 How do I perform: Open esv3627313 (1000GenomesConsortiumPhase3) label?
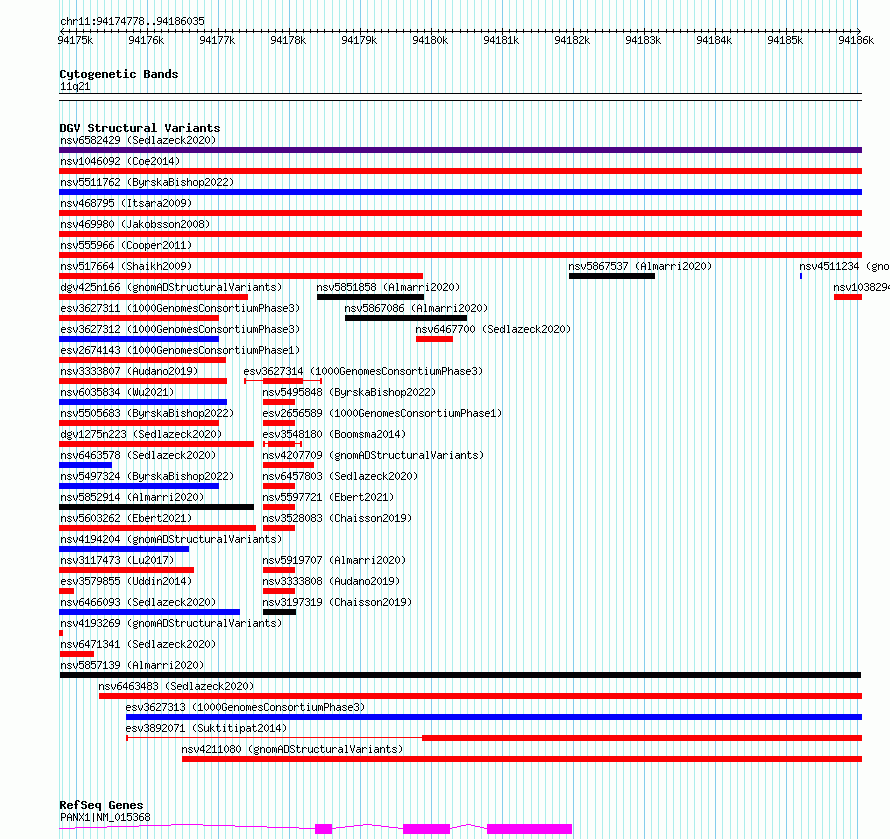tap(245, 707)
